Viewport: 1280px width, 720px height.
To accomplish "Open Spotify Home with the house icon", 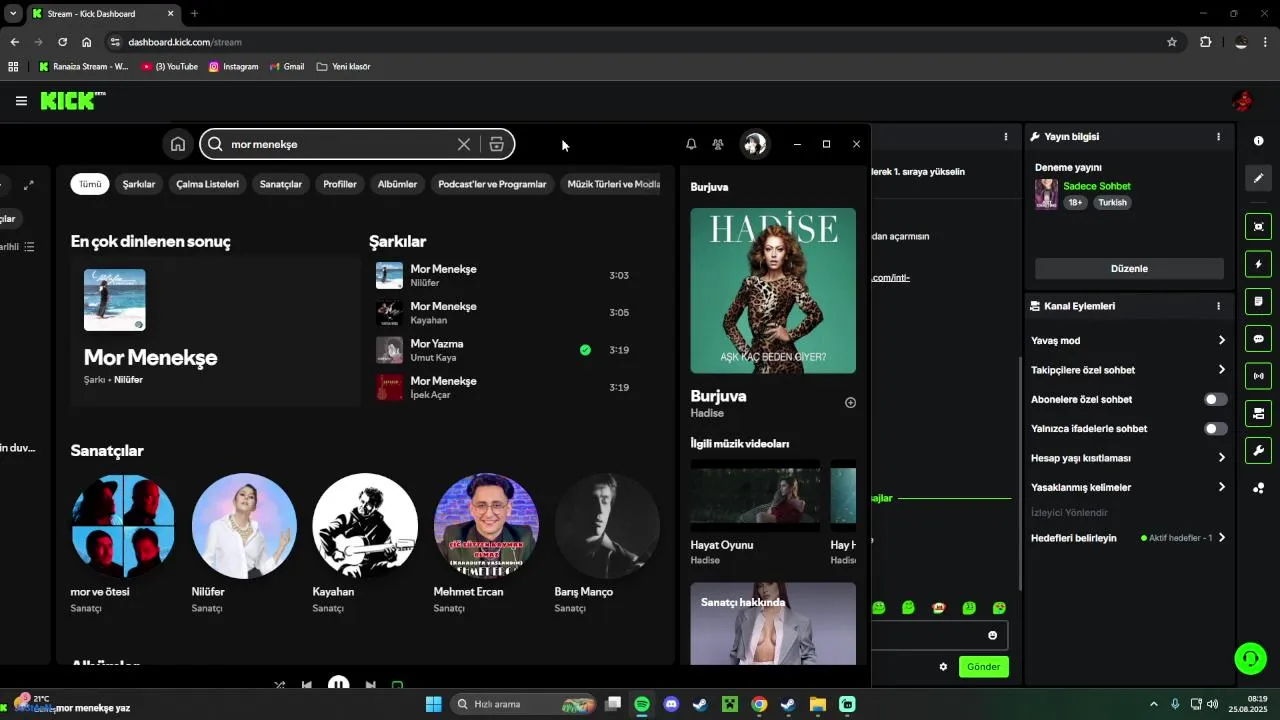I will (178, 144).
